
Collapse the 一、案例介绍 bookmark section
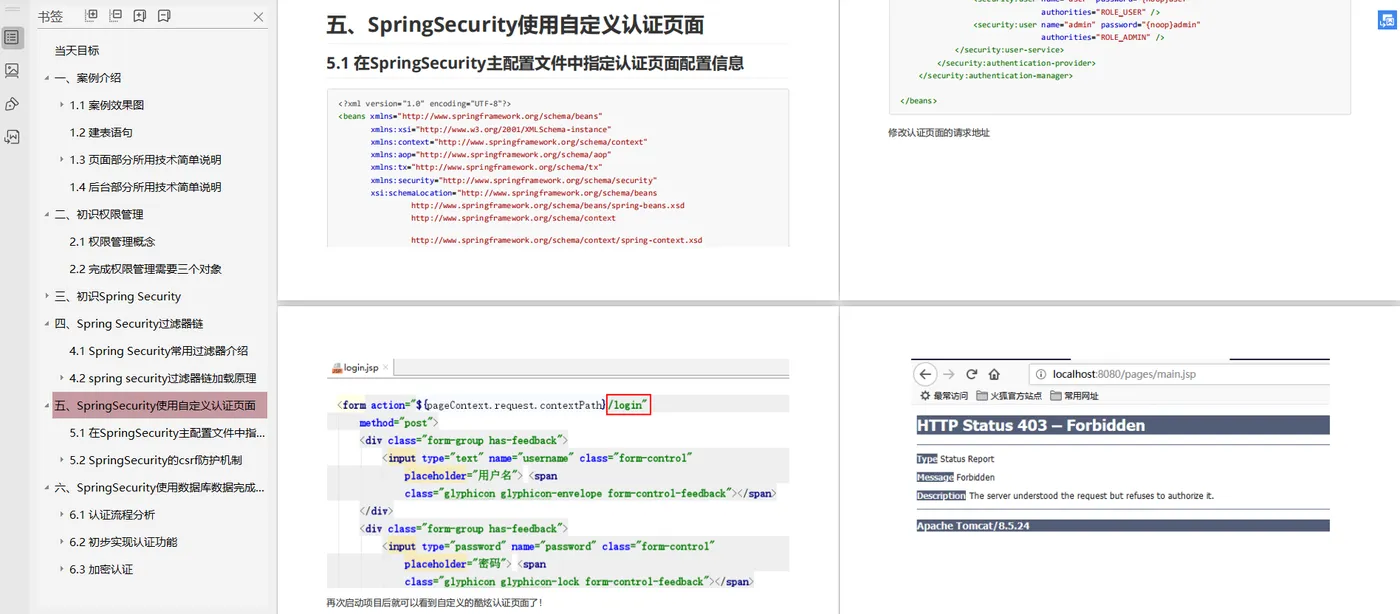[x=46, y=78]
